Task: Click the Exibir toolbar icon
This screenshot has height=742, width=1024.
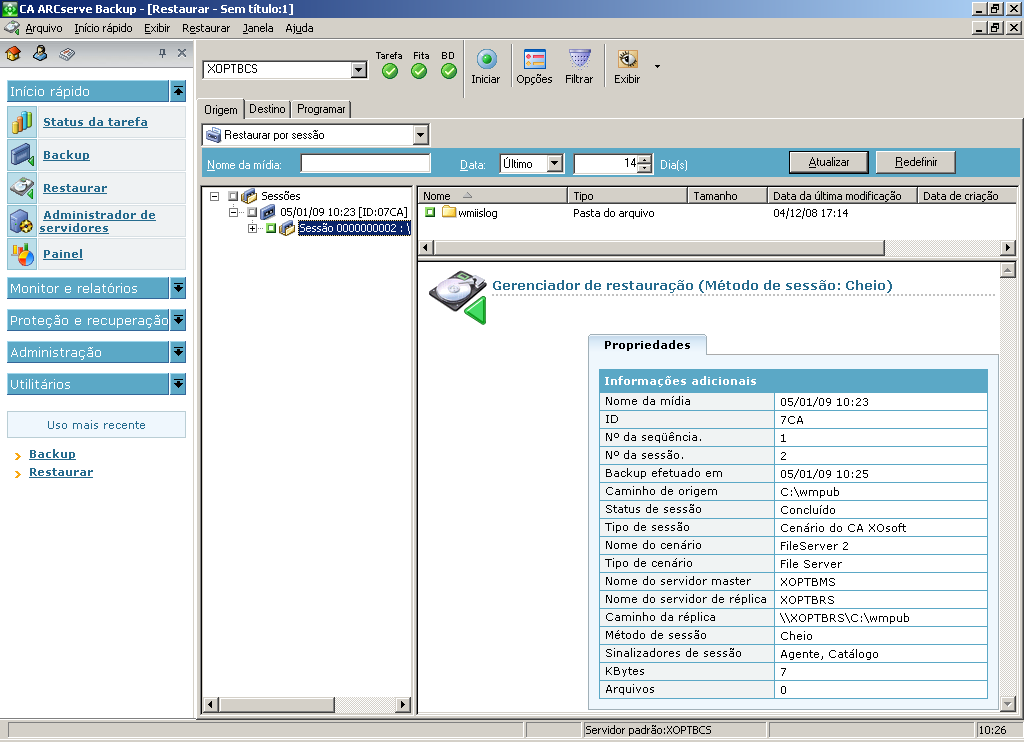Action: [627, 60]
